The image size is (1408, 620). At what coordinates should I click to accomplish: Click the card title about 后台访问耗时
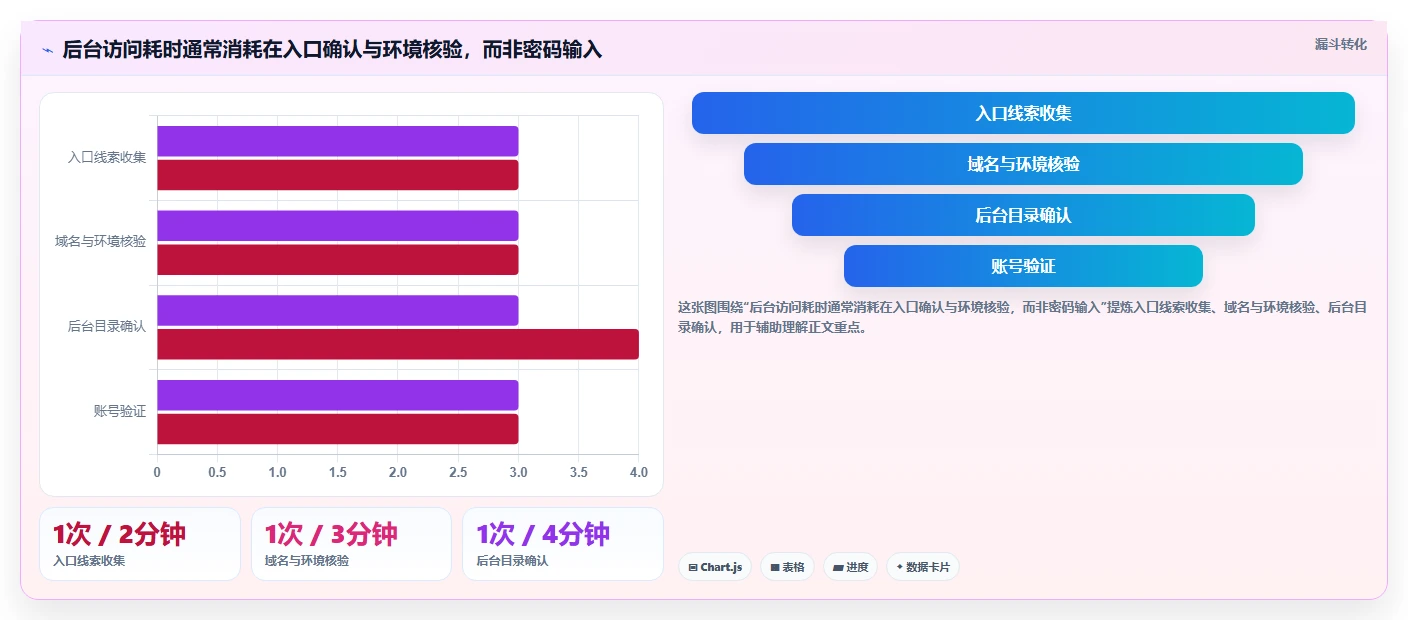coord(332,49)
